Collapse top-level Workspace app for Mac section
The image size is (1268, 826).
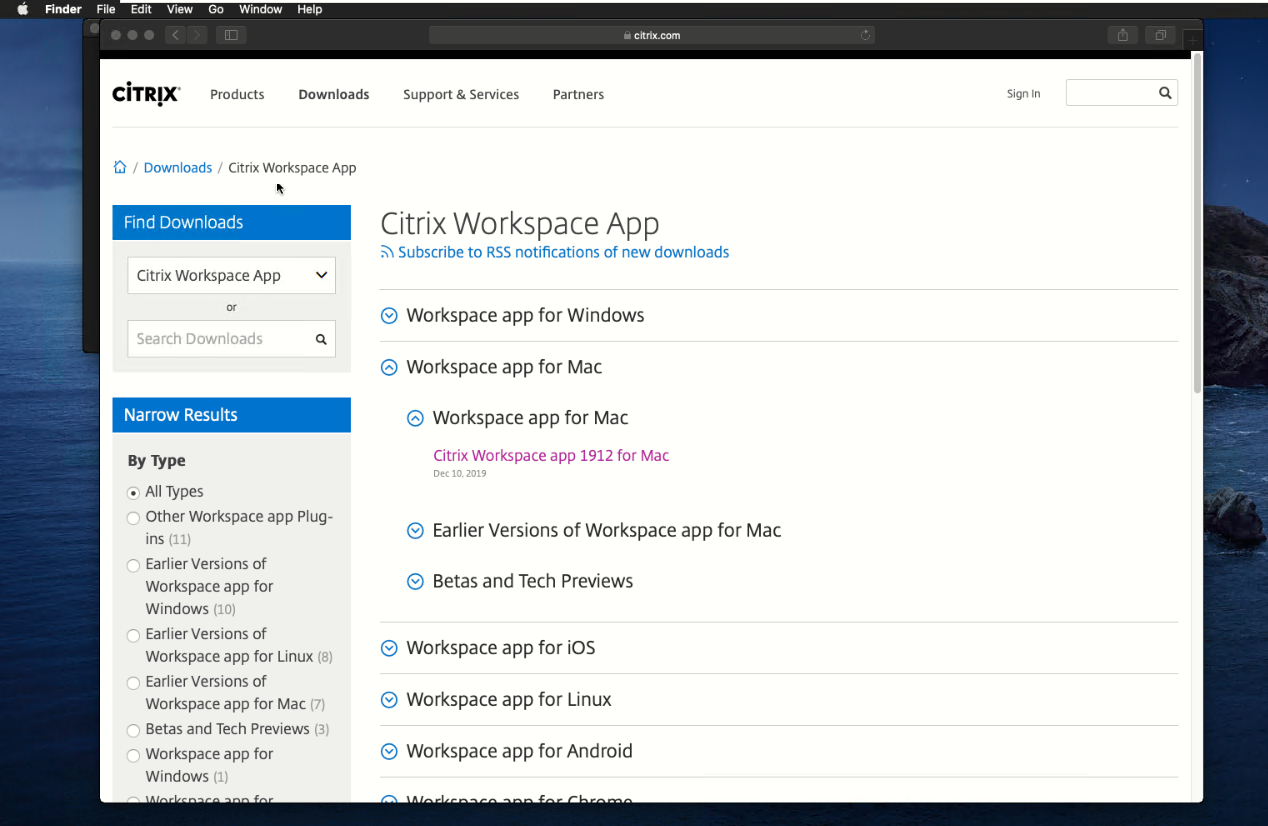click(389, 368)
